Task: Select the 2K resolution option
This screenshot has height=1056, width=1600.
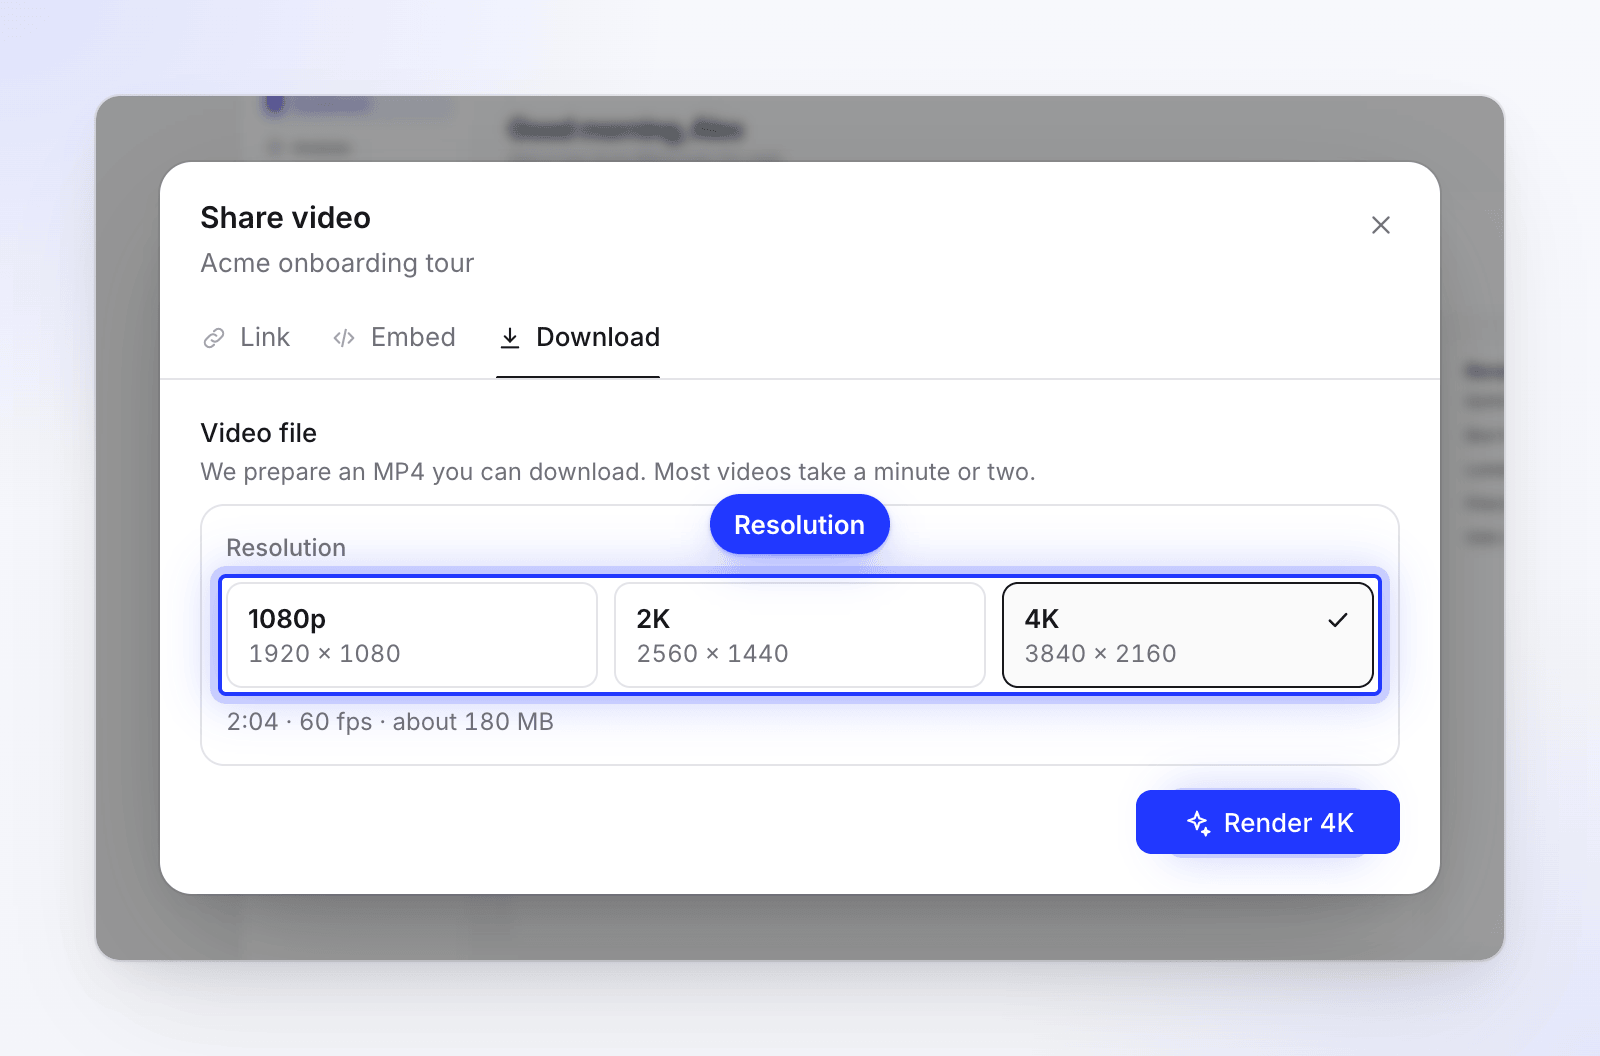Action: (x=800, y=635)
